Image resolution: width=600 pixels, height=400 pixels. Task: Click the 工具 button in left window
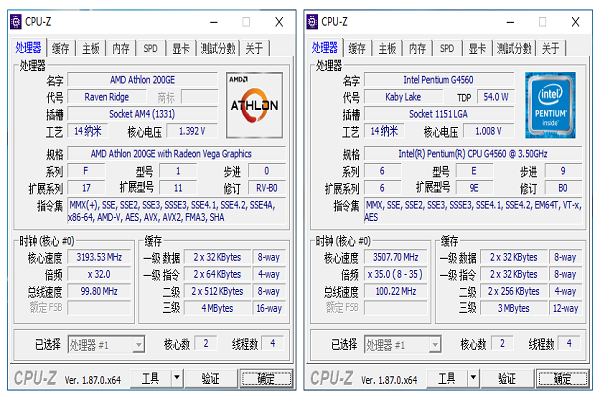point(151,378)
